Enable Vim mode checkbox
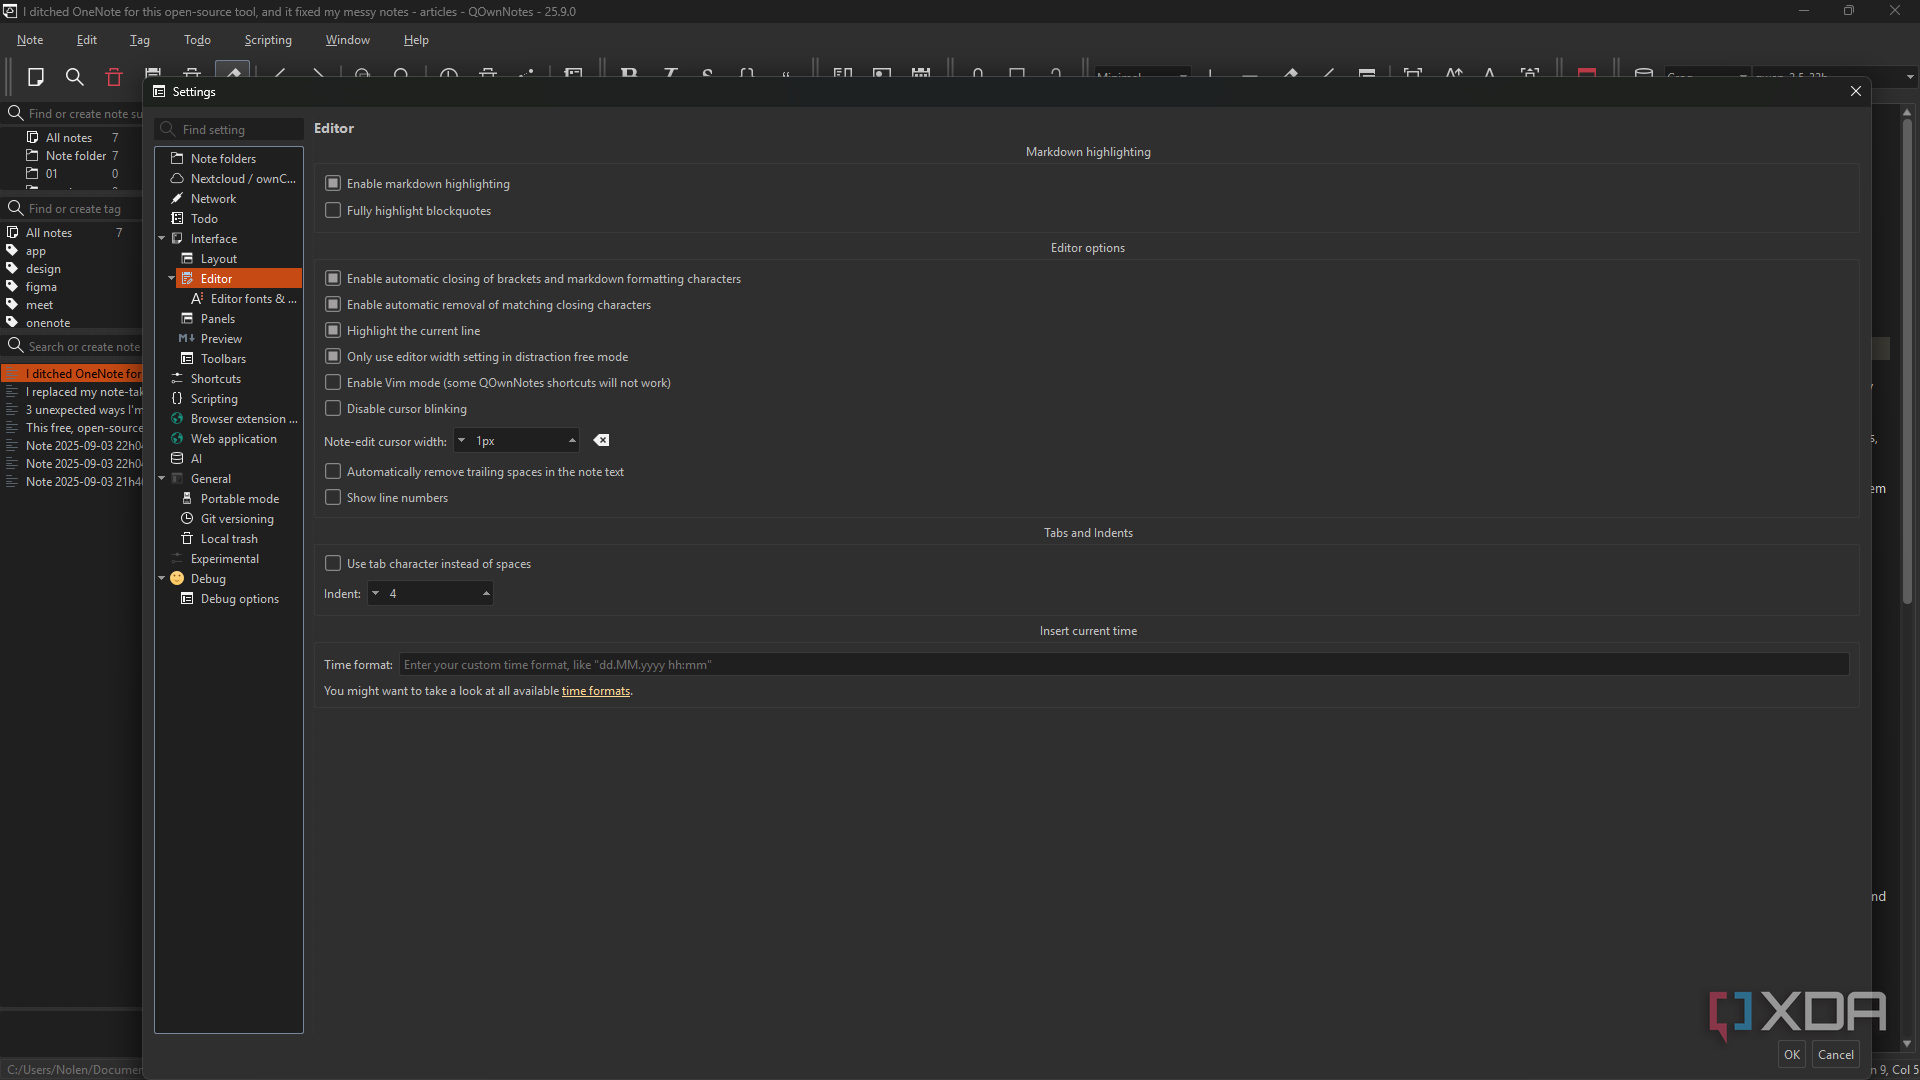 pos(333,383)
